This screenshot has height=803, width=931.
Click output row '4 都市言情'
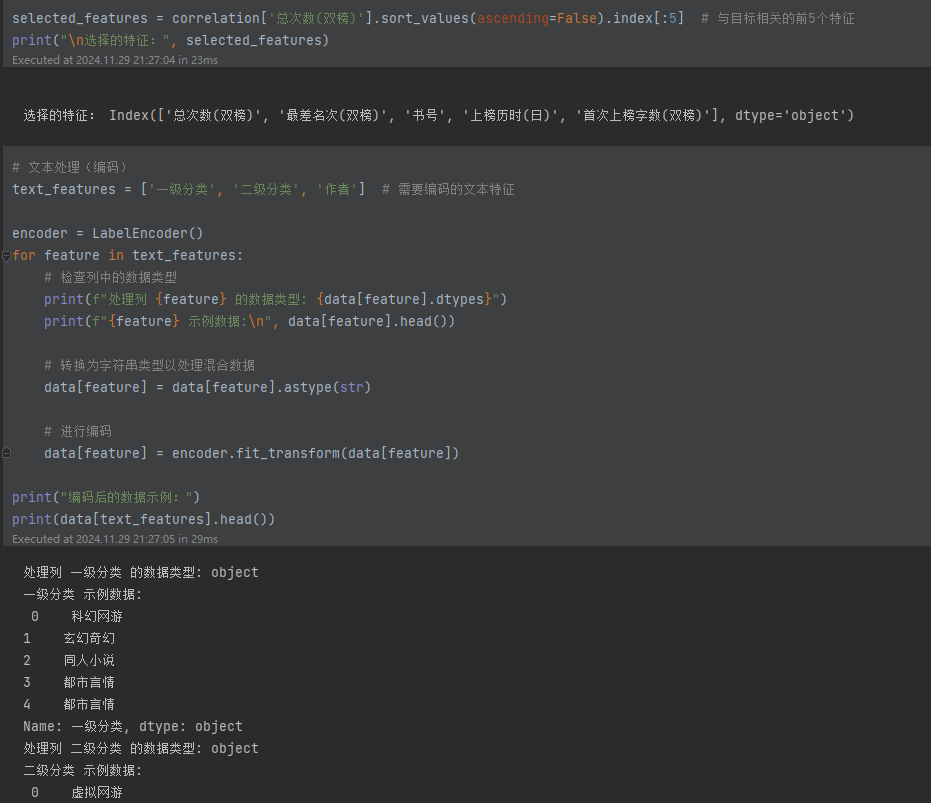click(x=69, y=704)
